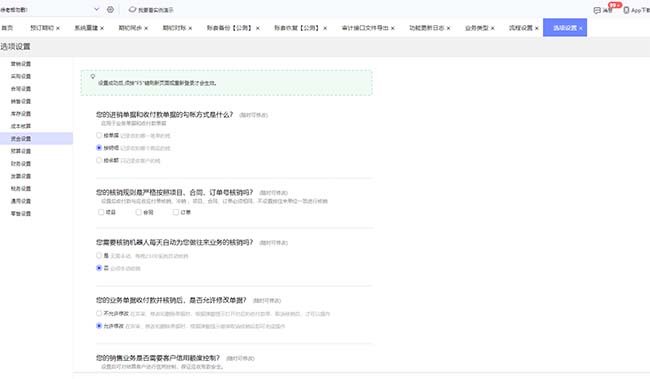Open the 账套备份【公测】 tab
The height and width of the screenshot is (379, 650).
click(229, 28)
